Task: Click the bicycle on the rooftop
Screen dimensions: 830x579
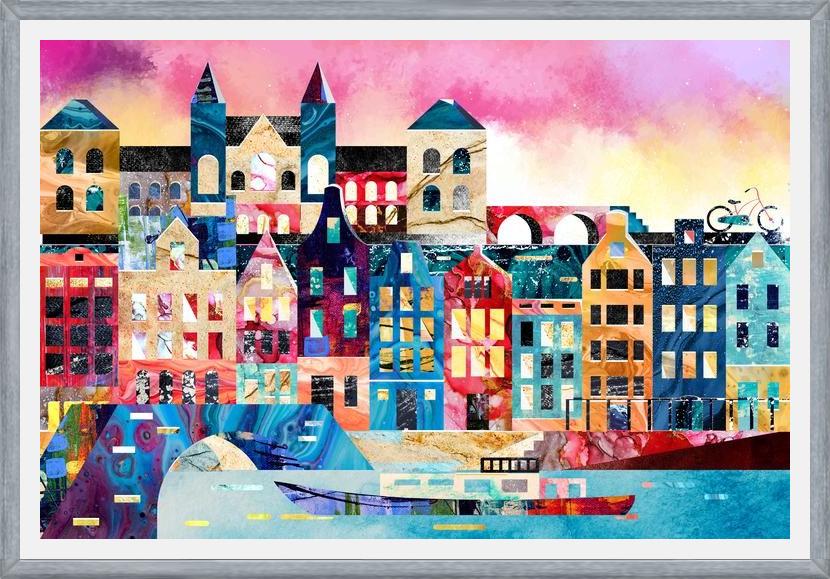Action: point(743,212)
